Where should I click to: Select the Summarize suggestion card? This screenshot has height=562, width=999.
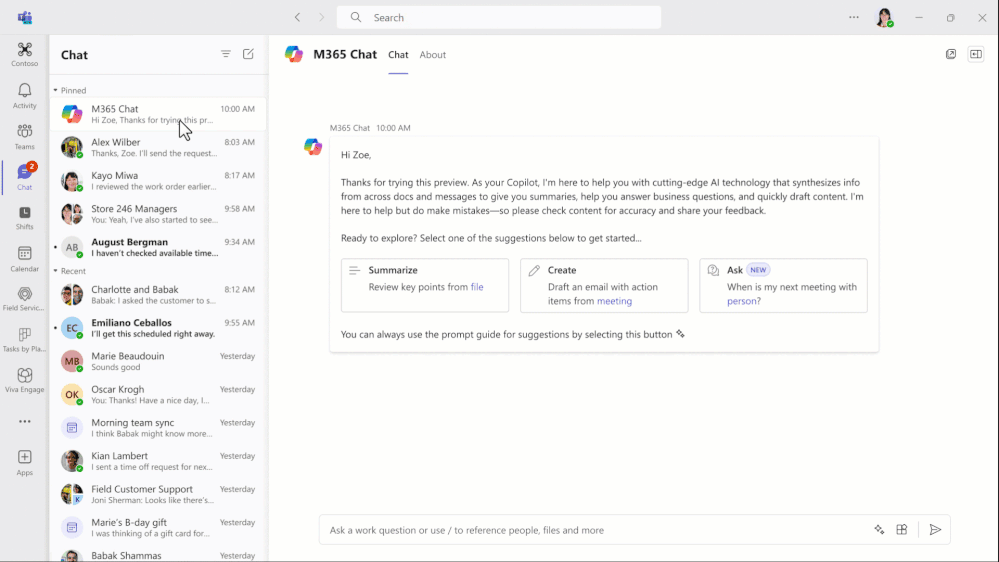425,285
